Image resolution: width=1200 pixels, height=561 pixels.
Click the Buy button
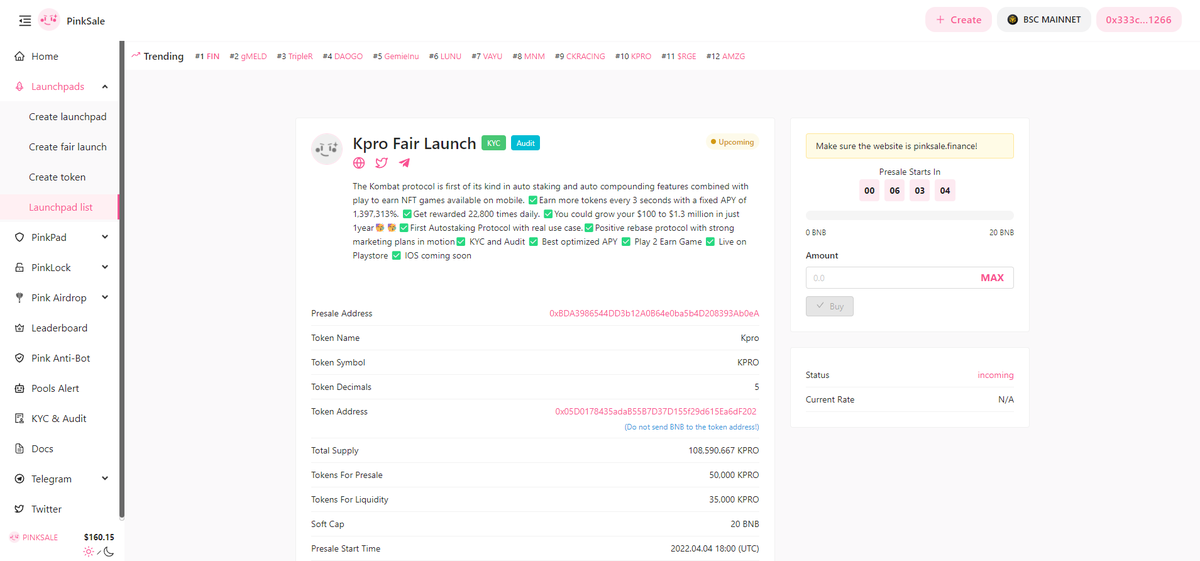click(830, 306)
